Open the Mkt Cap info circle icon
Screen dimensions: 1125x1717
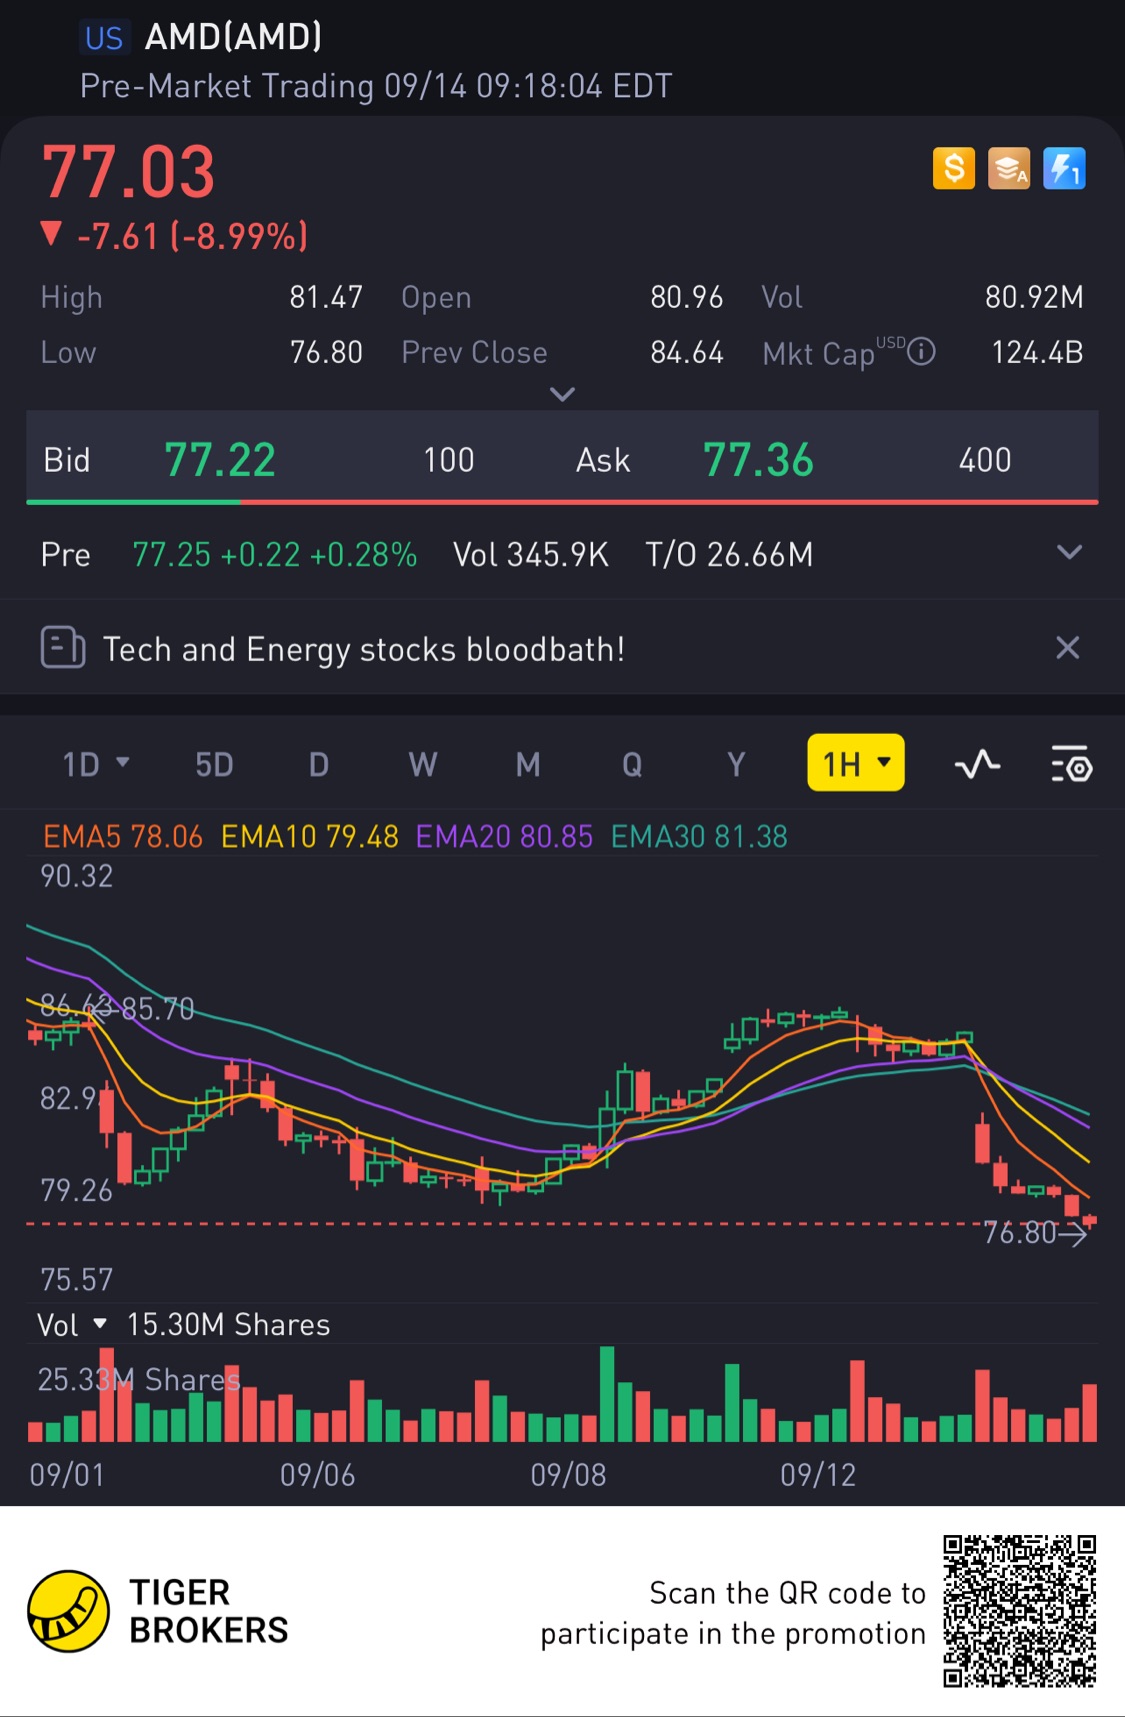click(x=921, y=352)
